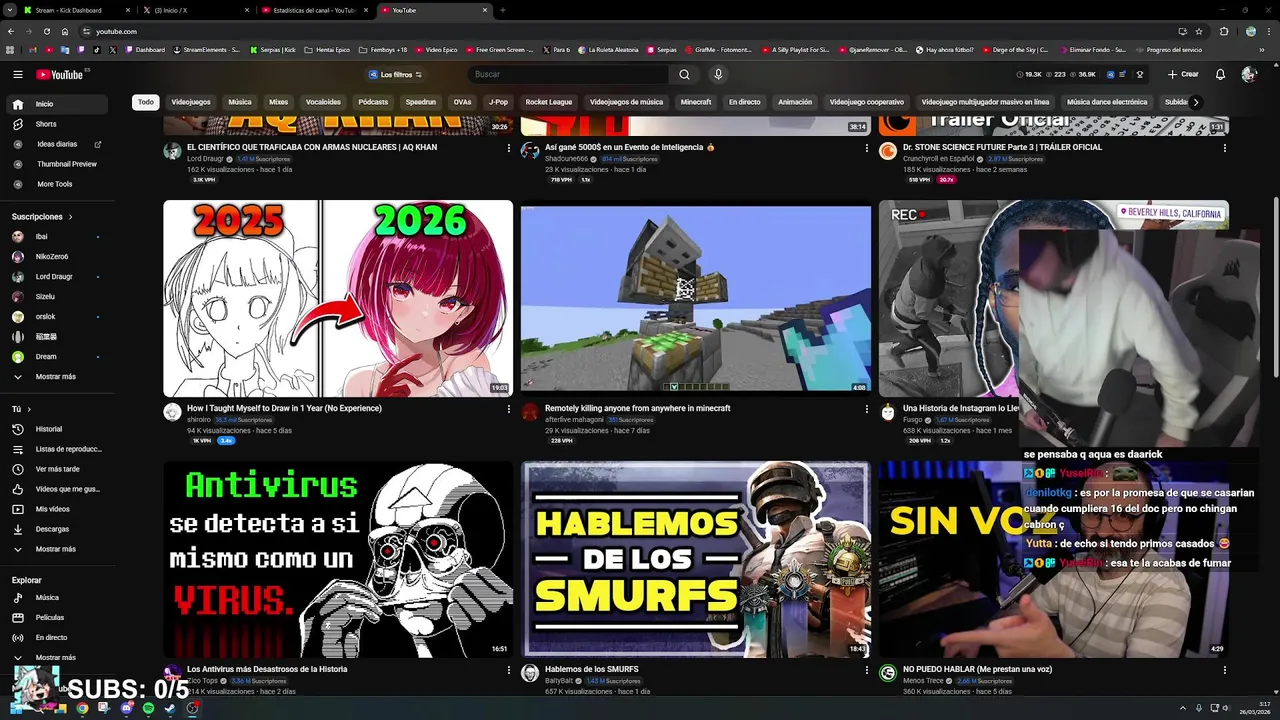Open options for Hablemos de los SMURFS

[x=866, y=670]
